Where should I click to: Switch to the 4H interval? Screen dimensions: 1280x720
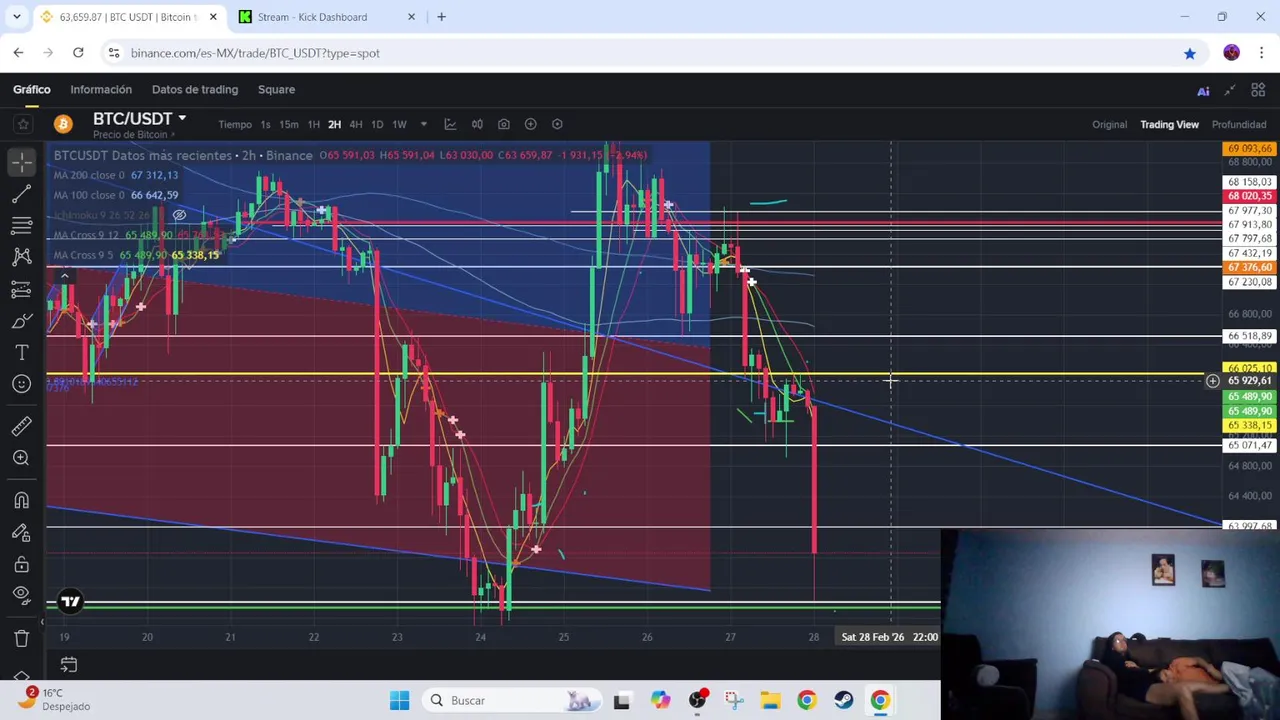[355, 124]
